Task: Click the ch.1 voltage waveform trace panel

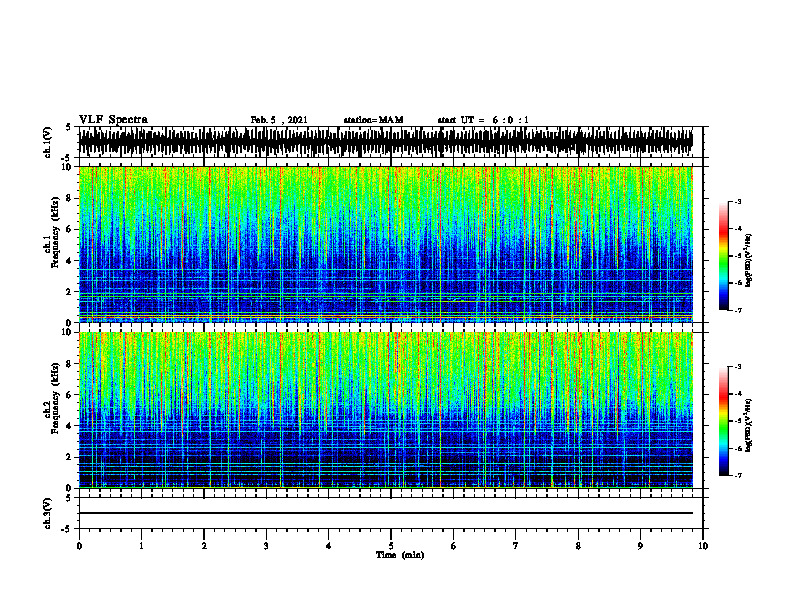Action: click(386, 142)
